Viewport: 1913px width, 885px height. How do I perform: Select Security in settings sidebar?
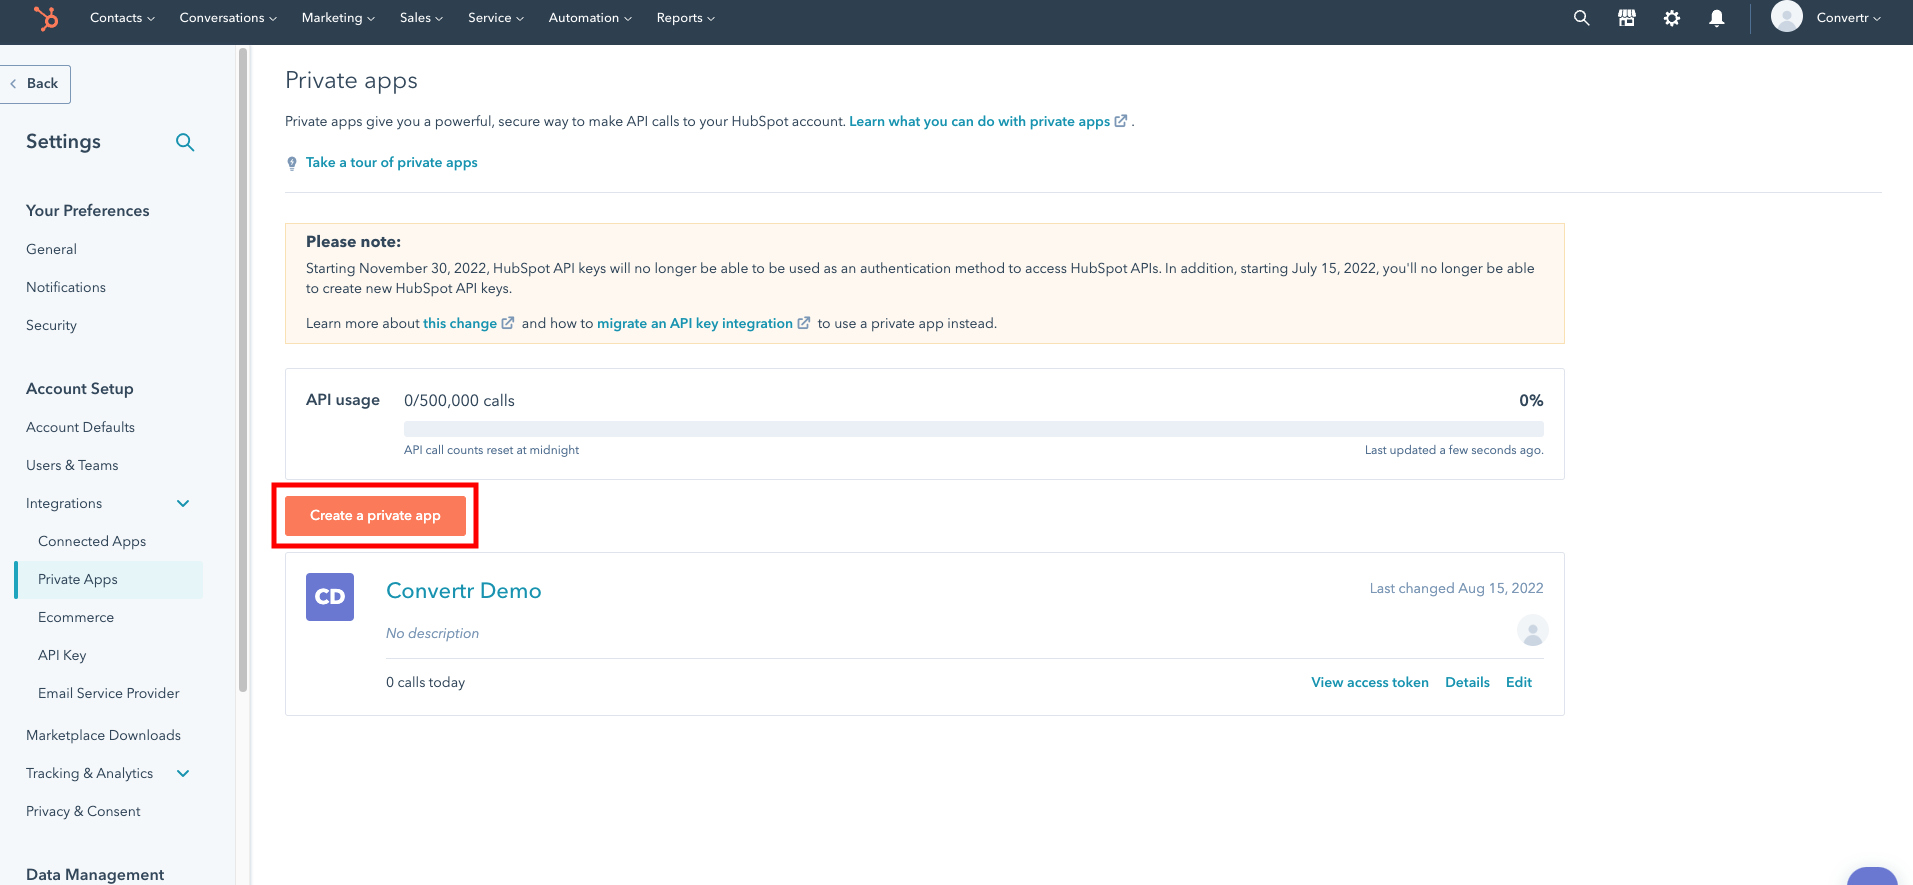(x=51, y=325)
